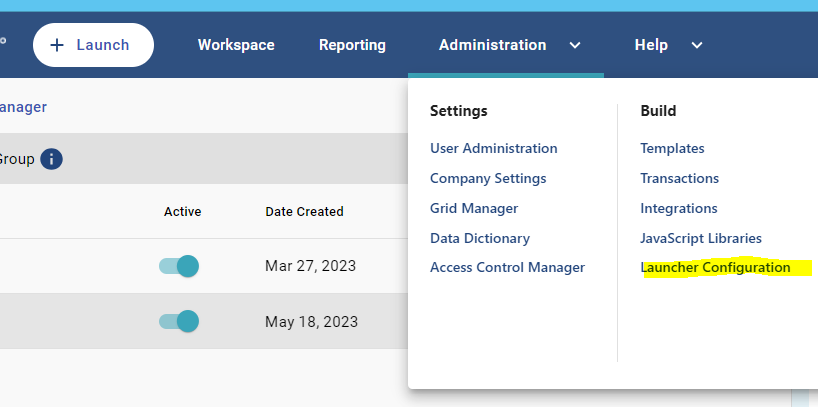Expand the Help dropdown chevron
Image resolution: width=818 pixels, height=407 pixels.
tap(697, 45)
